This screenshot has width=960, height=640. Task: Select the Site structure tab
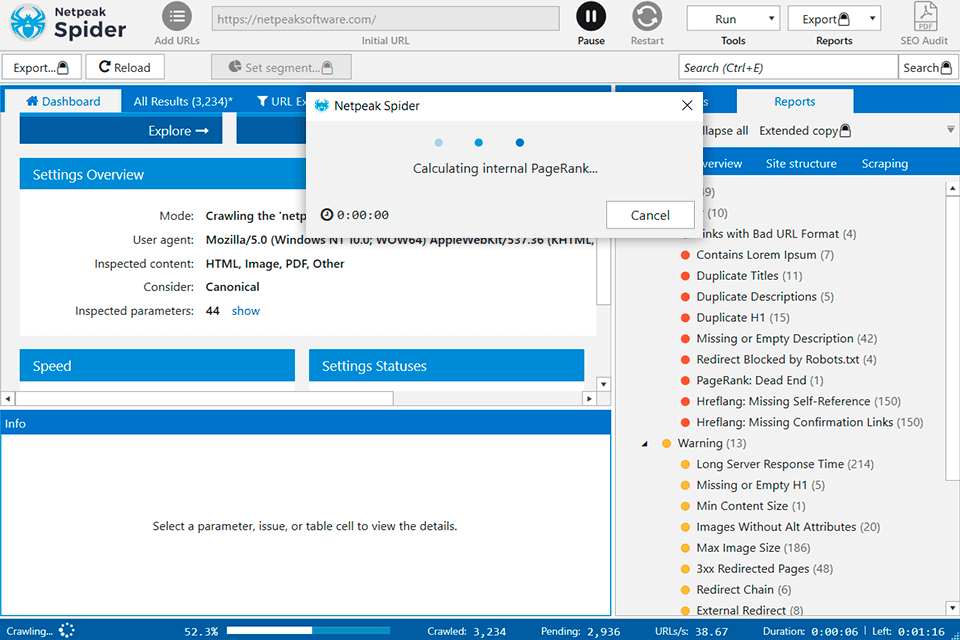point(801,164)
